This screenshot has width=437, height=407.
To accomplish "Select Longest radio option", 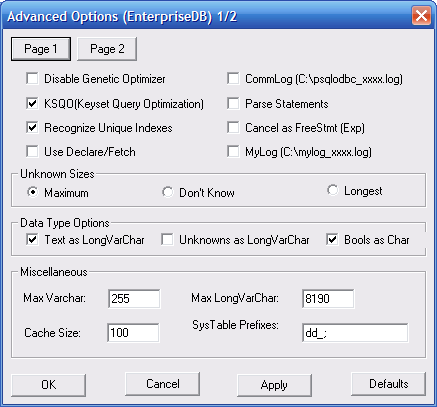I will (x=332, y=190).
